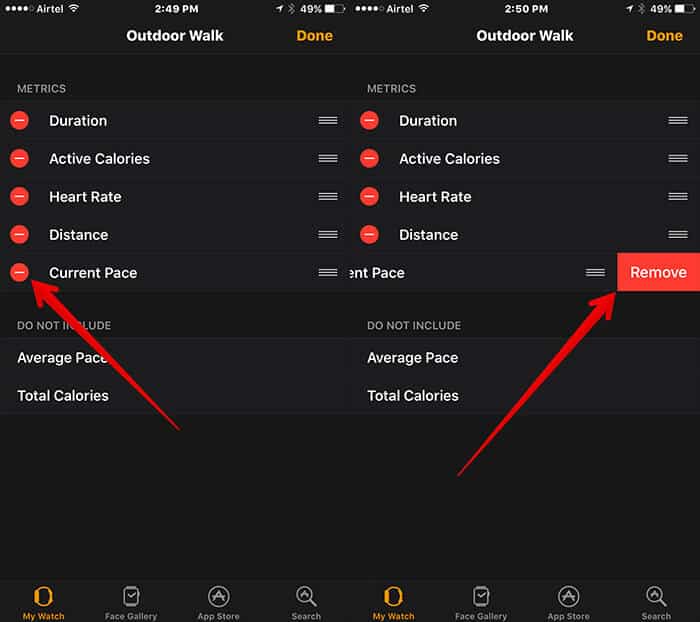Grab the reorder handle beside the Remove button
Image resolution: width=700 pixels, height=622 pixels.
point(596,272)
